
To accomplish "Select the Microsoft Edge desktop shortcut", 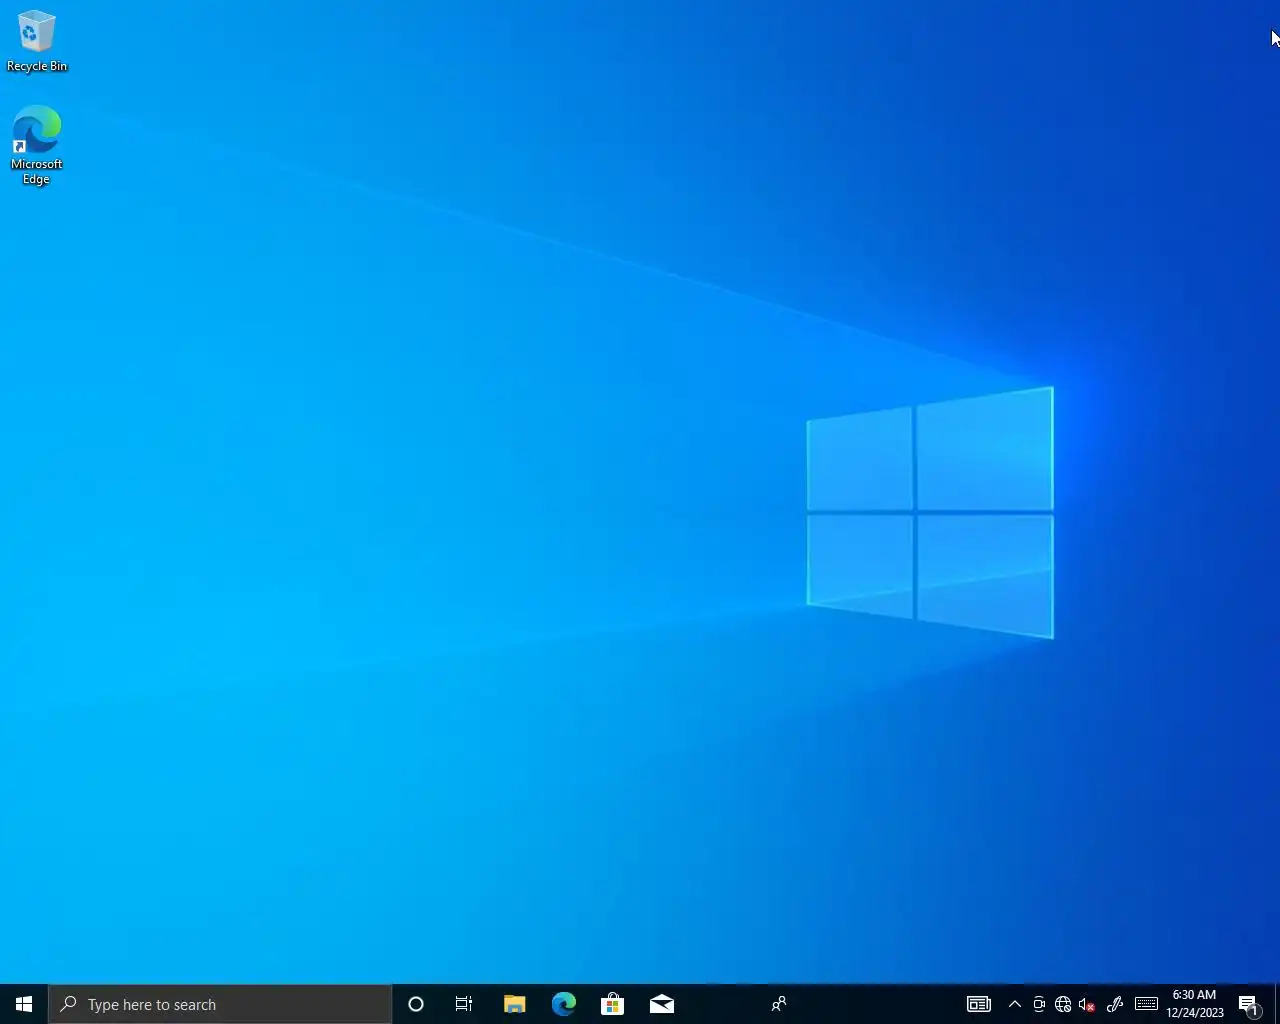I will click(x=37, y=146).
